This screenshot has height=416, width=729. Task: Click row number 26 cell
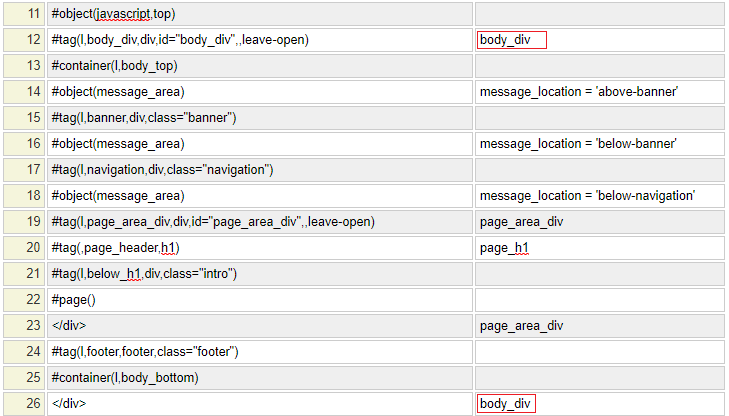tap(23, 404)
